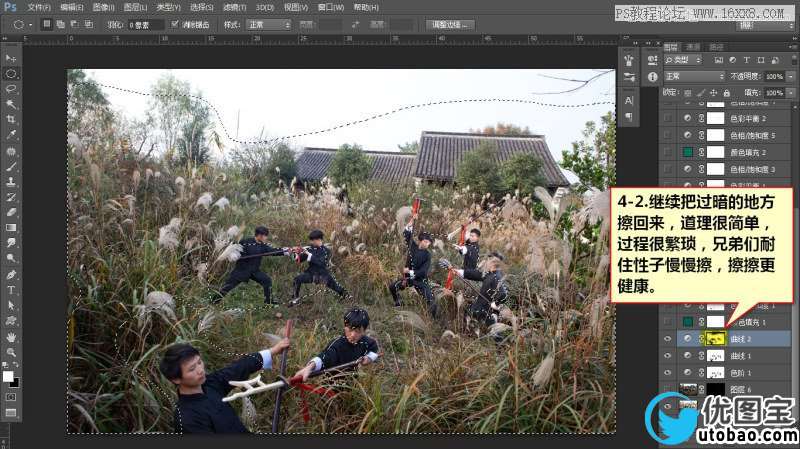Select the Eraser tool
The width and height of the screenshot is (800, 449).
(11, 212)
